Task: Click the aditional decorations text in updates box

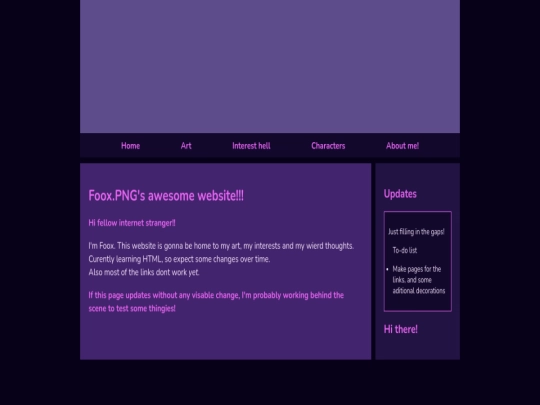Action: point(419,291)
